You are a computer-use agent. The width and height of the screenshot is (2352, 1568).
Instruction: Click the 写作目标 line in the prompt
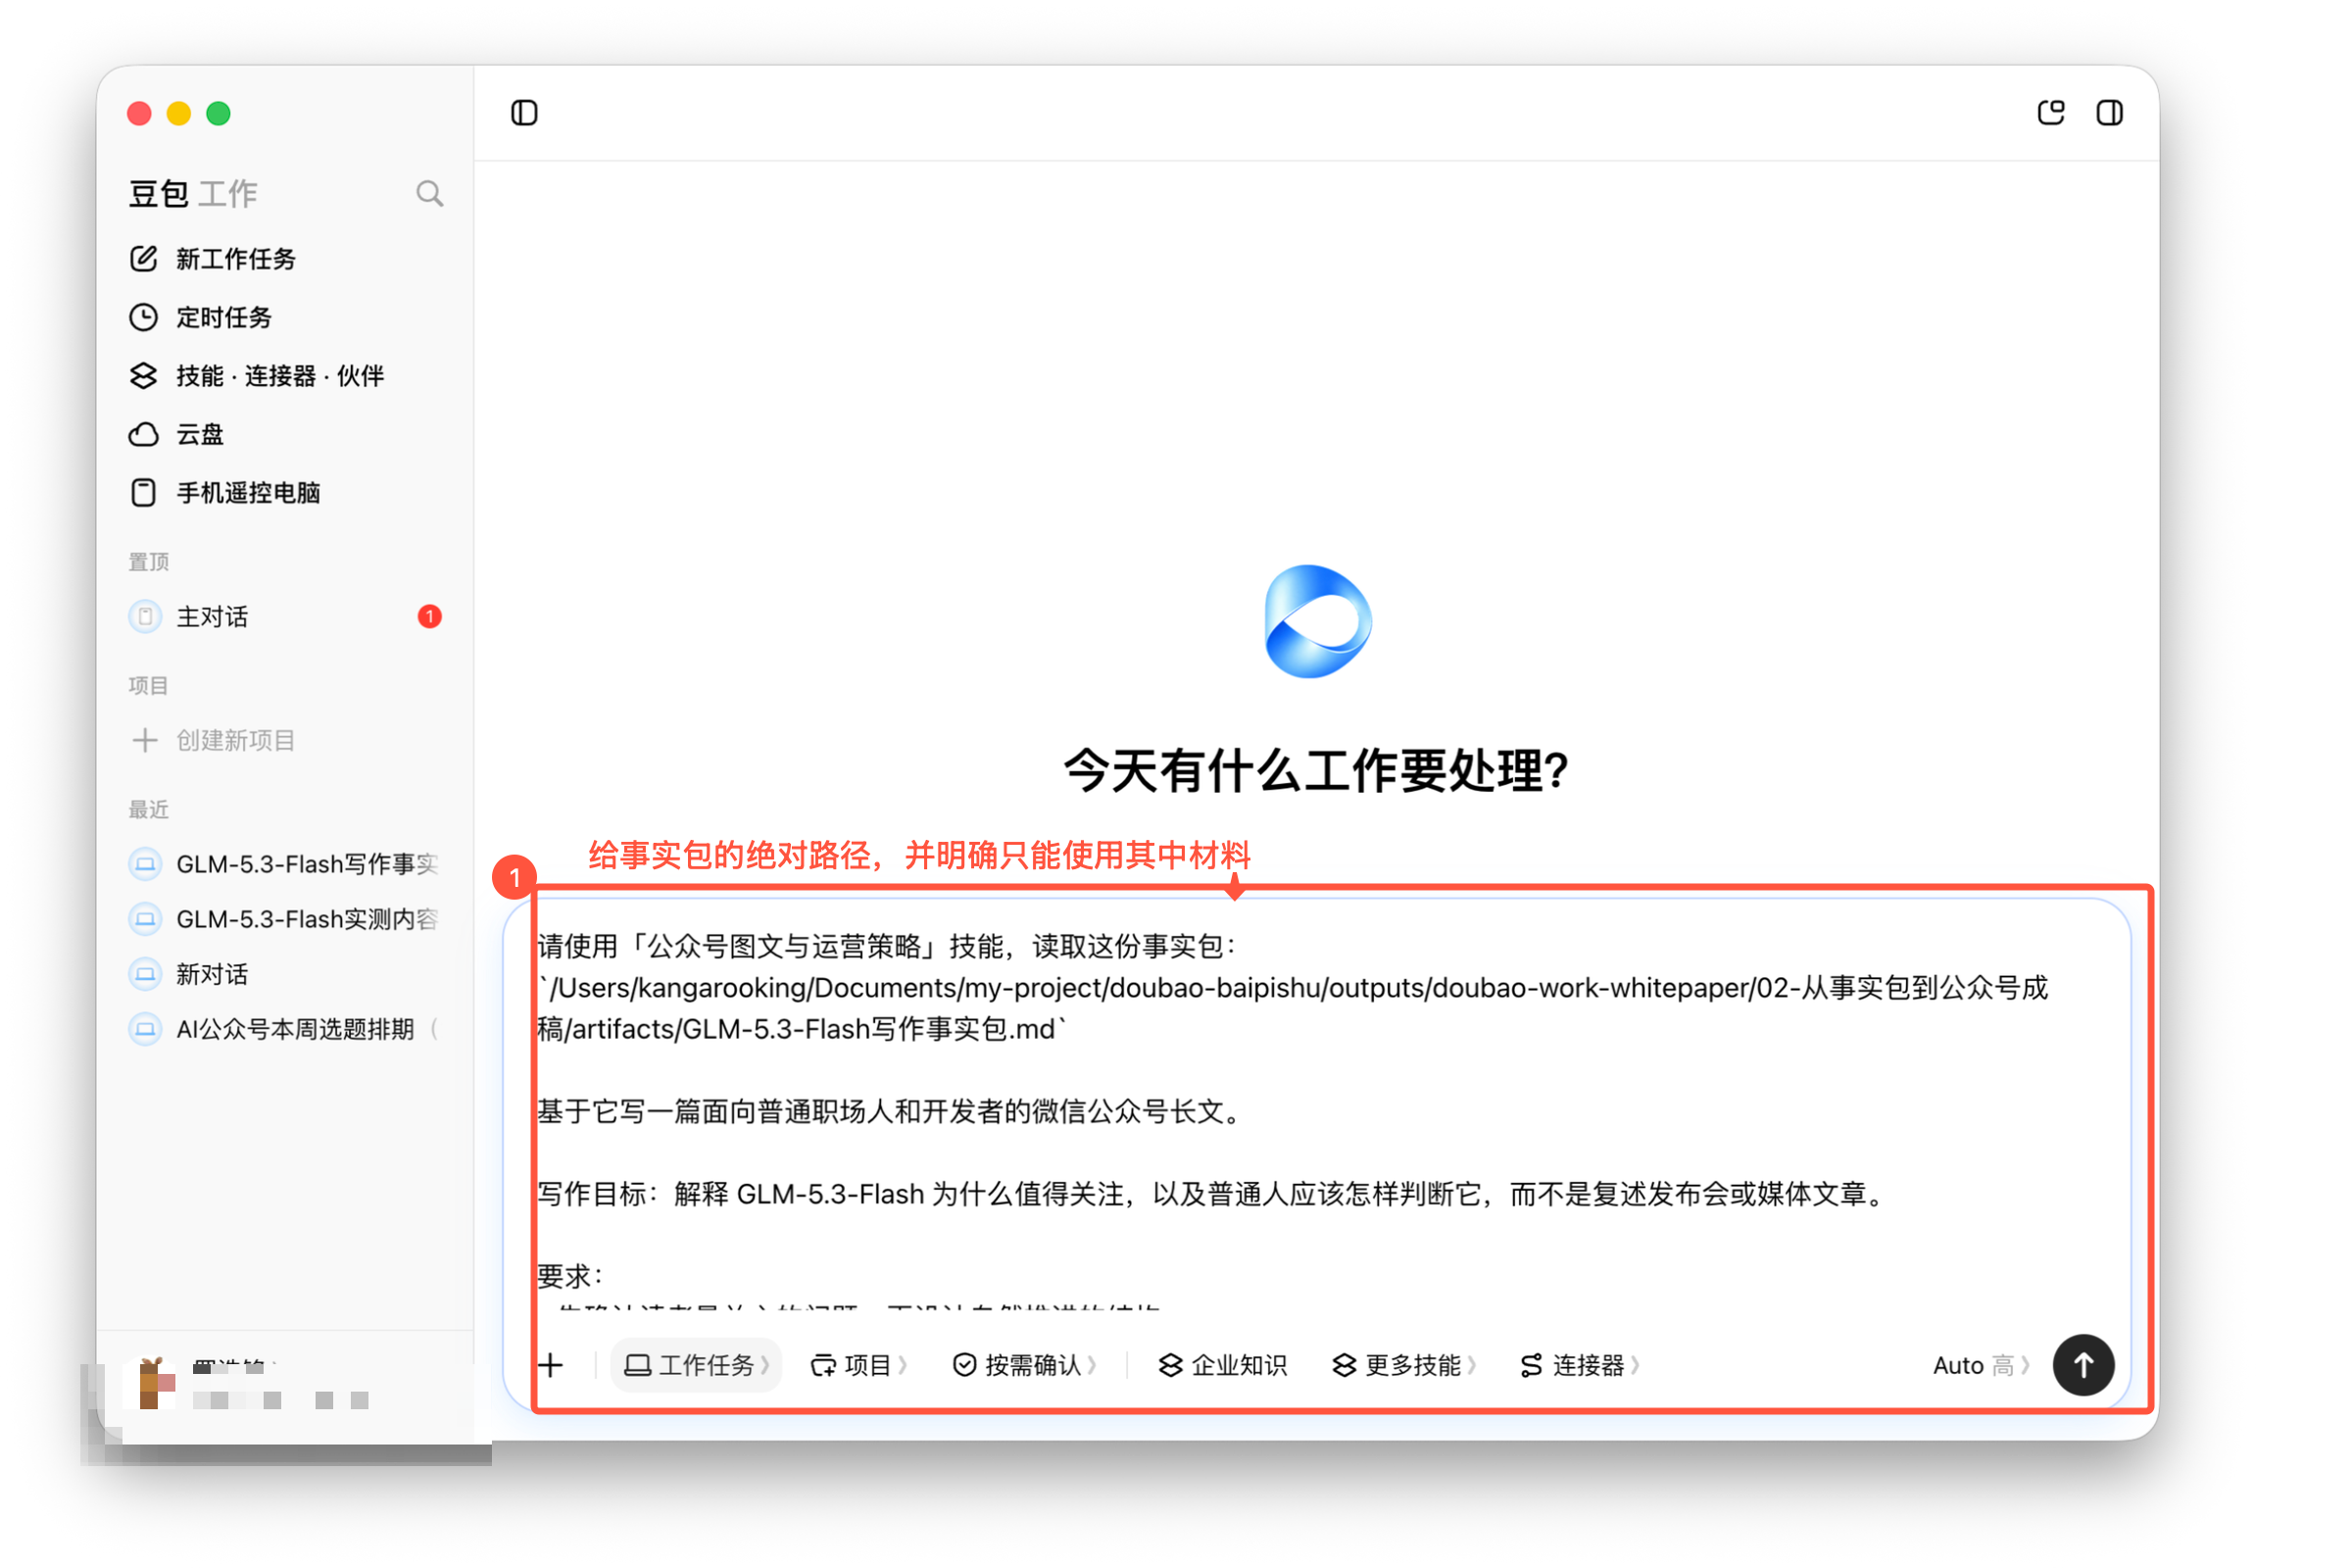pos(1212,1194)
